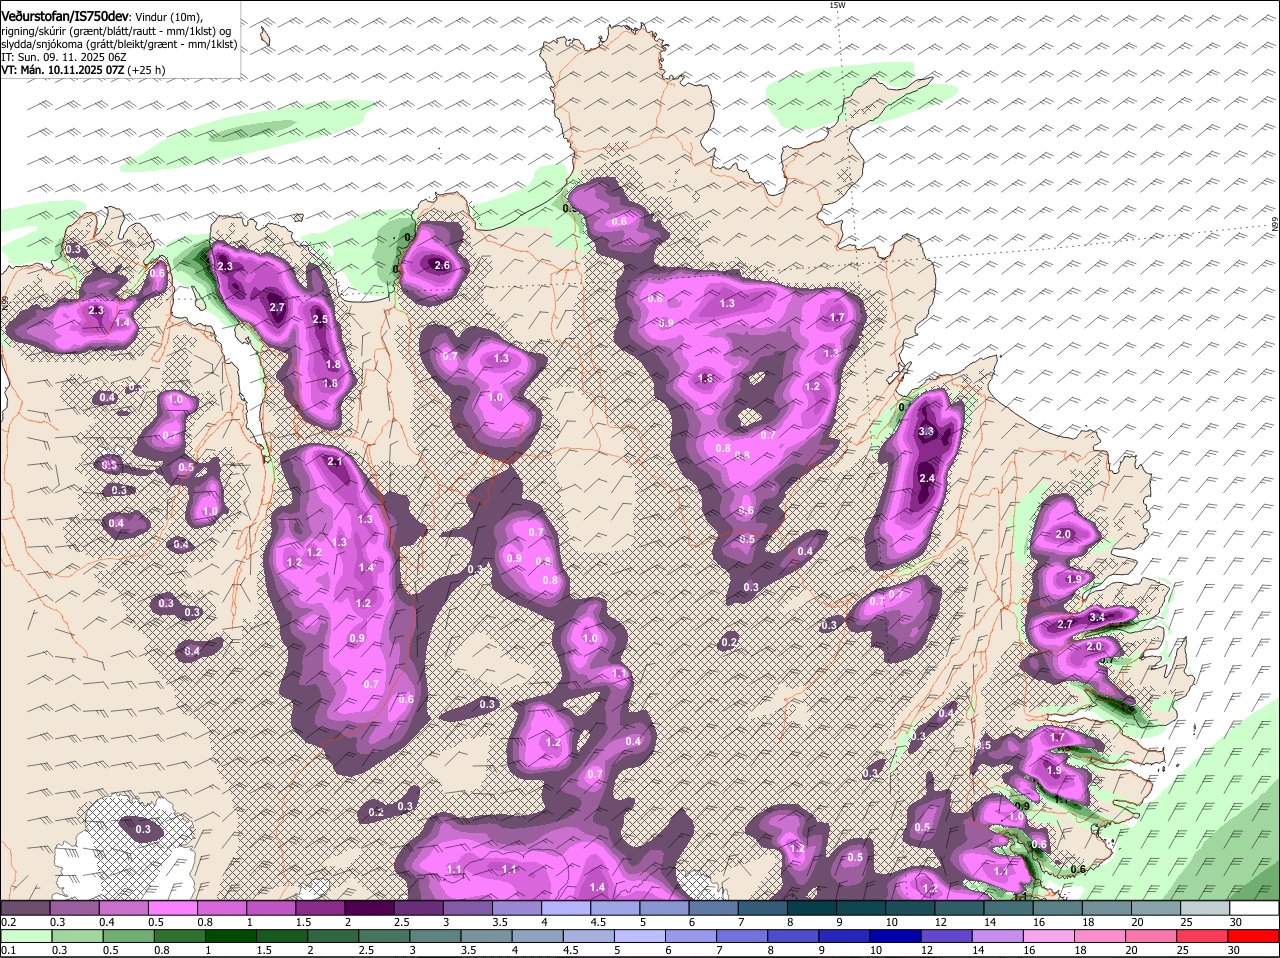Click the '(+25 h)' forecast offset text

pyautogui.click(x=147, y=70)
